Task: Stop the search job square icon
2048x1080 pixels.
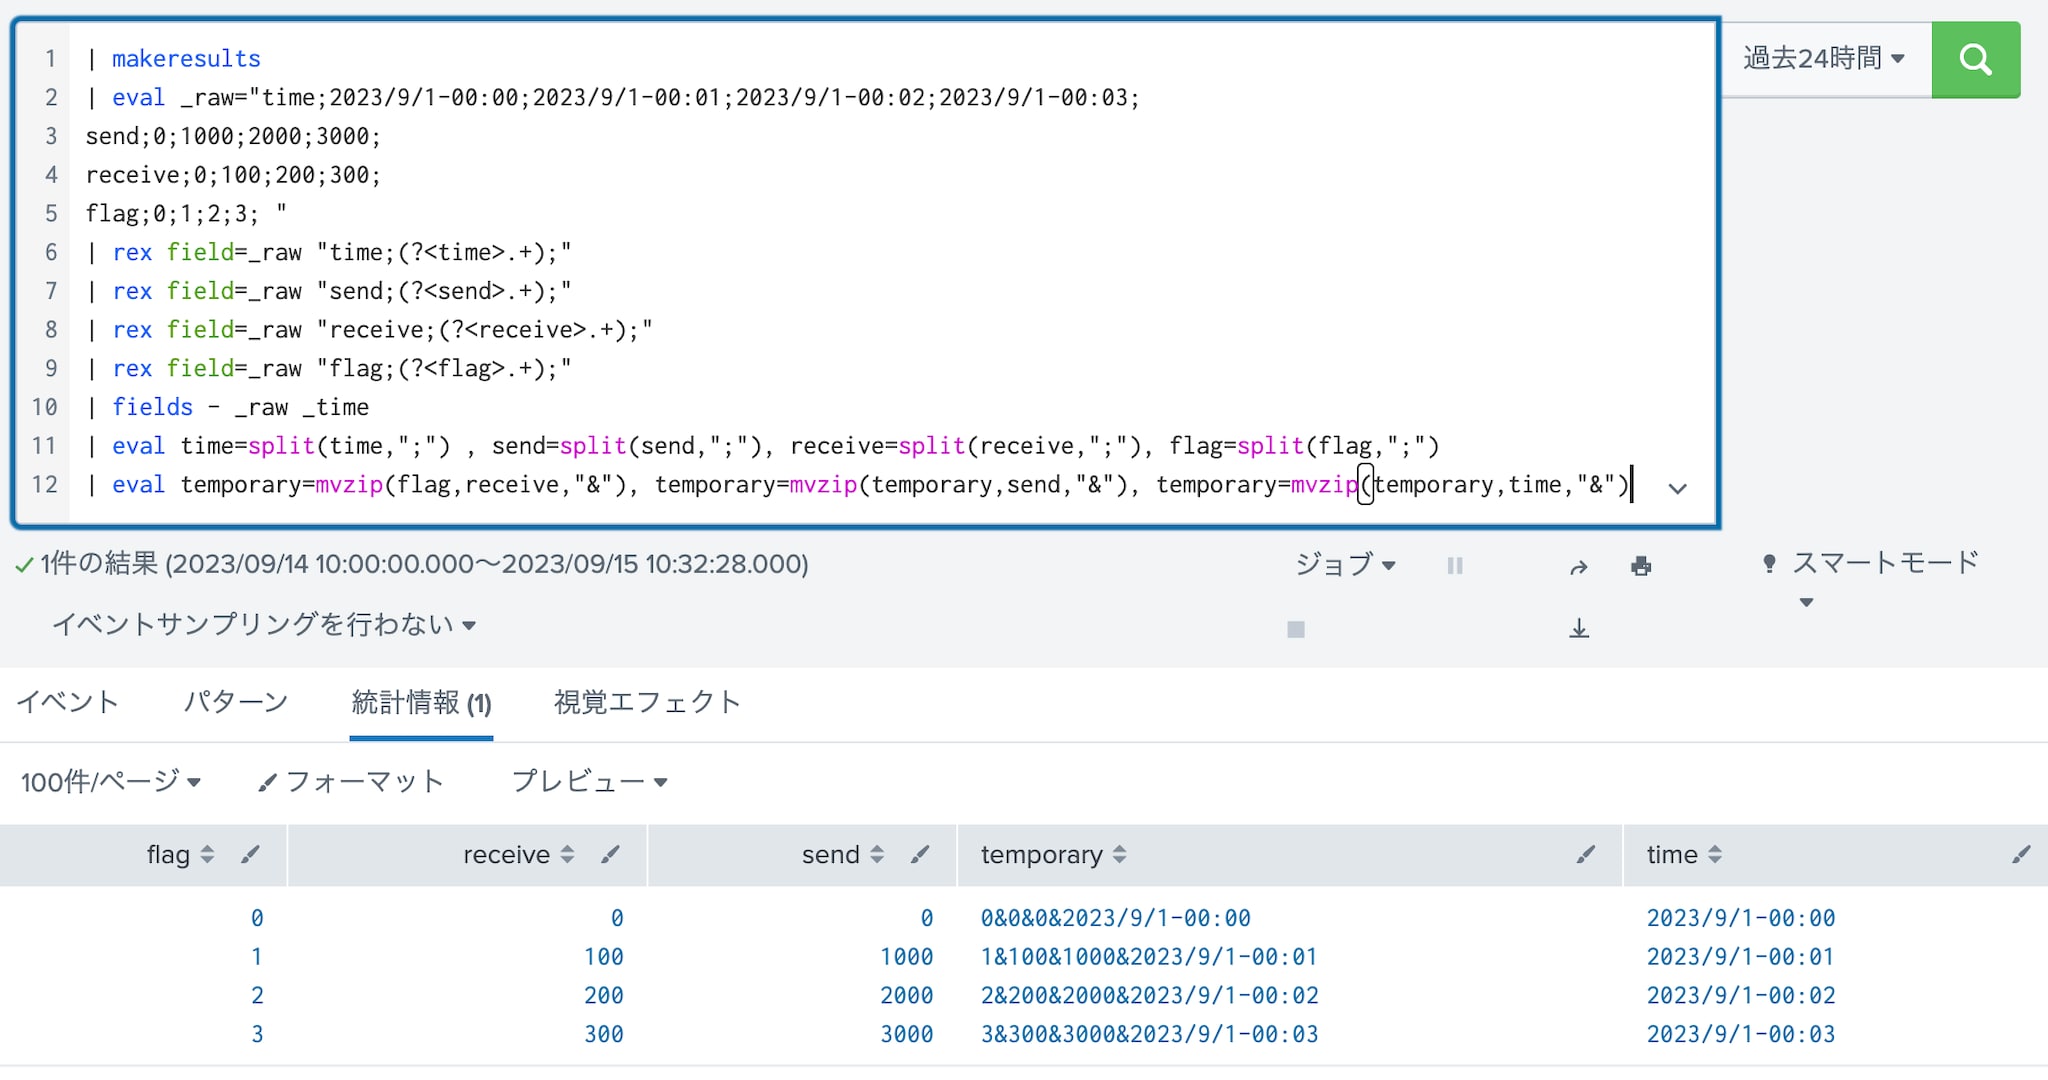Action: pos(1296,629)
